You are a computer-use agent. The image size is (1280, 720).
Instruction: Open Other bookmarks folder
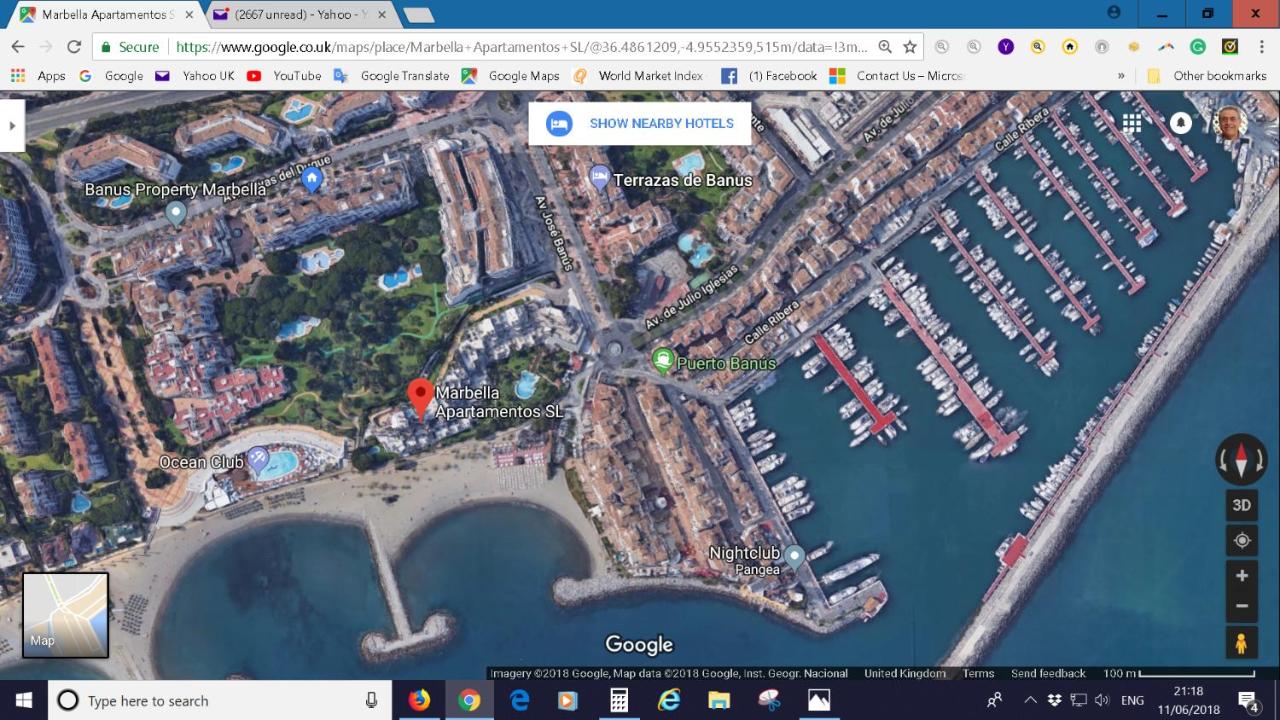tap(1207, 76)
